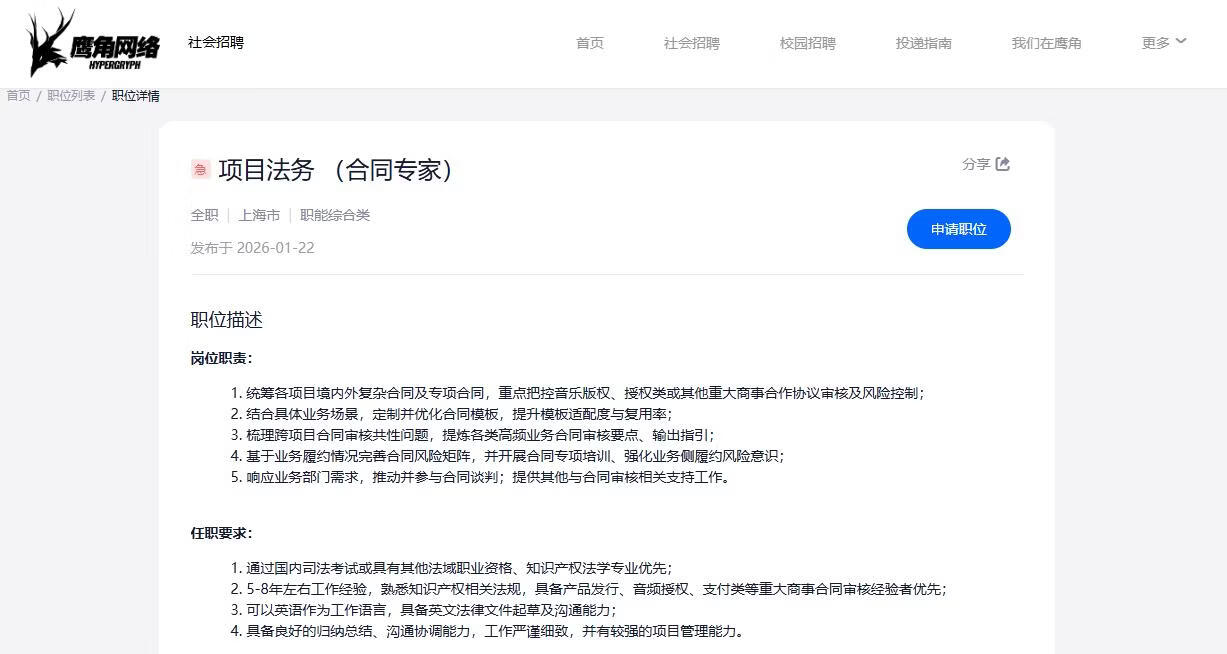The image size is (1227, 654).
Task: Click the job title 项目法务（合同专家）
Action: [338, 170]
